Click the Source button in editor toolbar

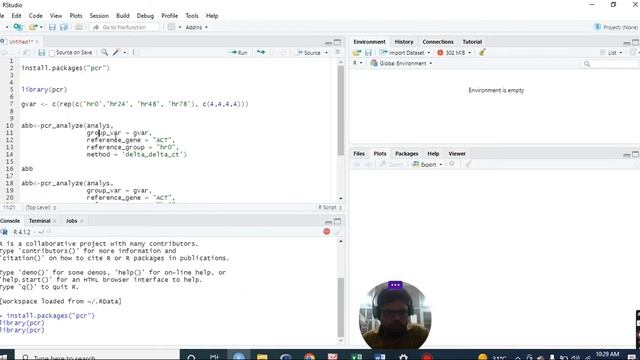pyautogui.click(x=309, y=53)
